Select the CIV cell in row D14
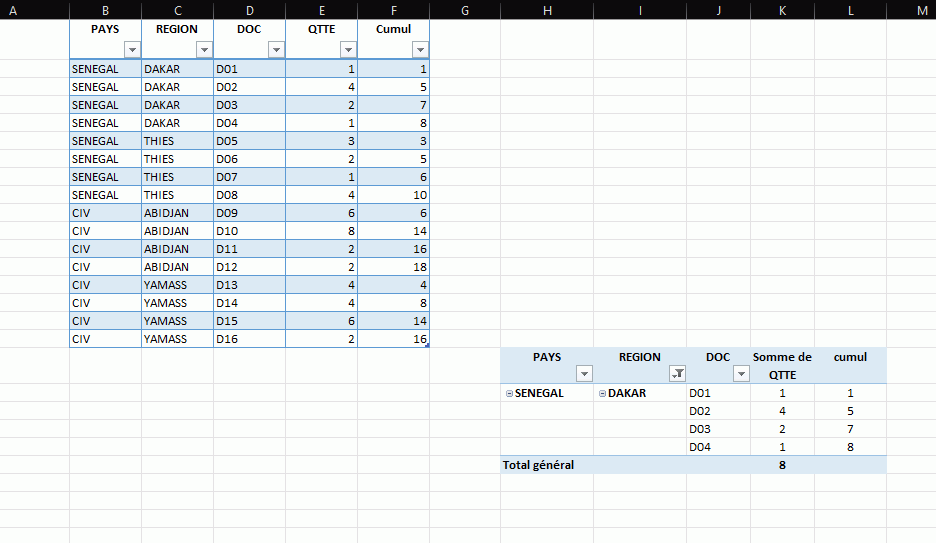This screenshot has height=543, width=936. tap(106, 303)
